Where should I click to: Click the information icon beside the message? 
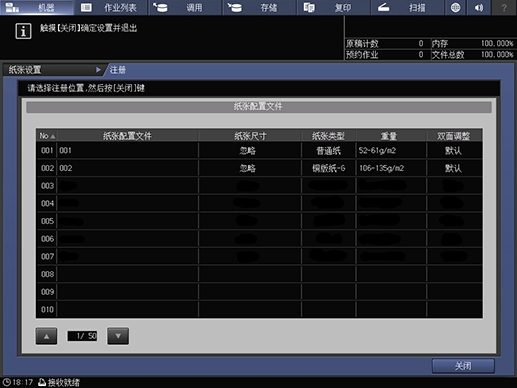pos(23,31)
